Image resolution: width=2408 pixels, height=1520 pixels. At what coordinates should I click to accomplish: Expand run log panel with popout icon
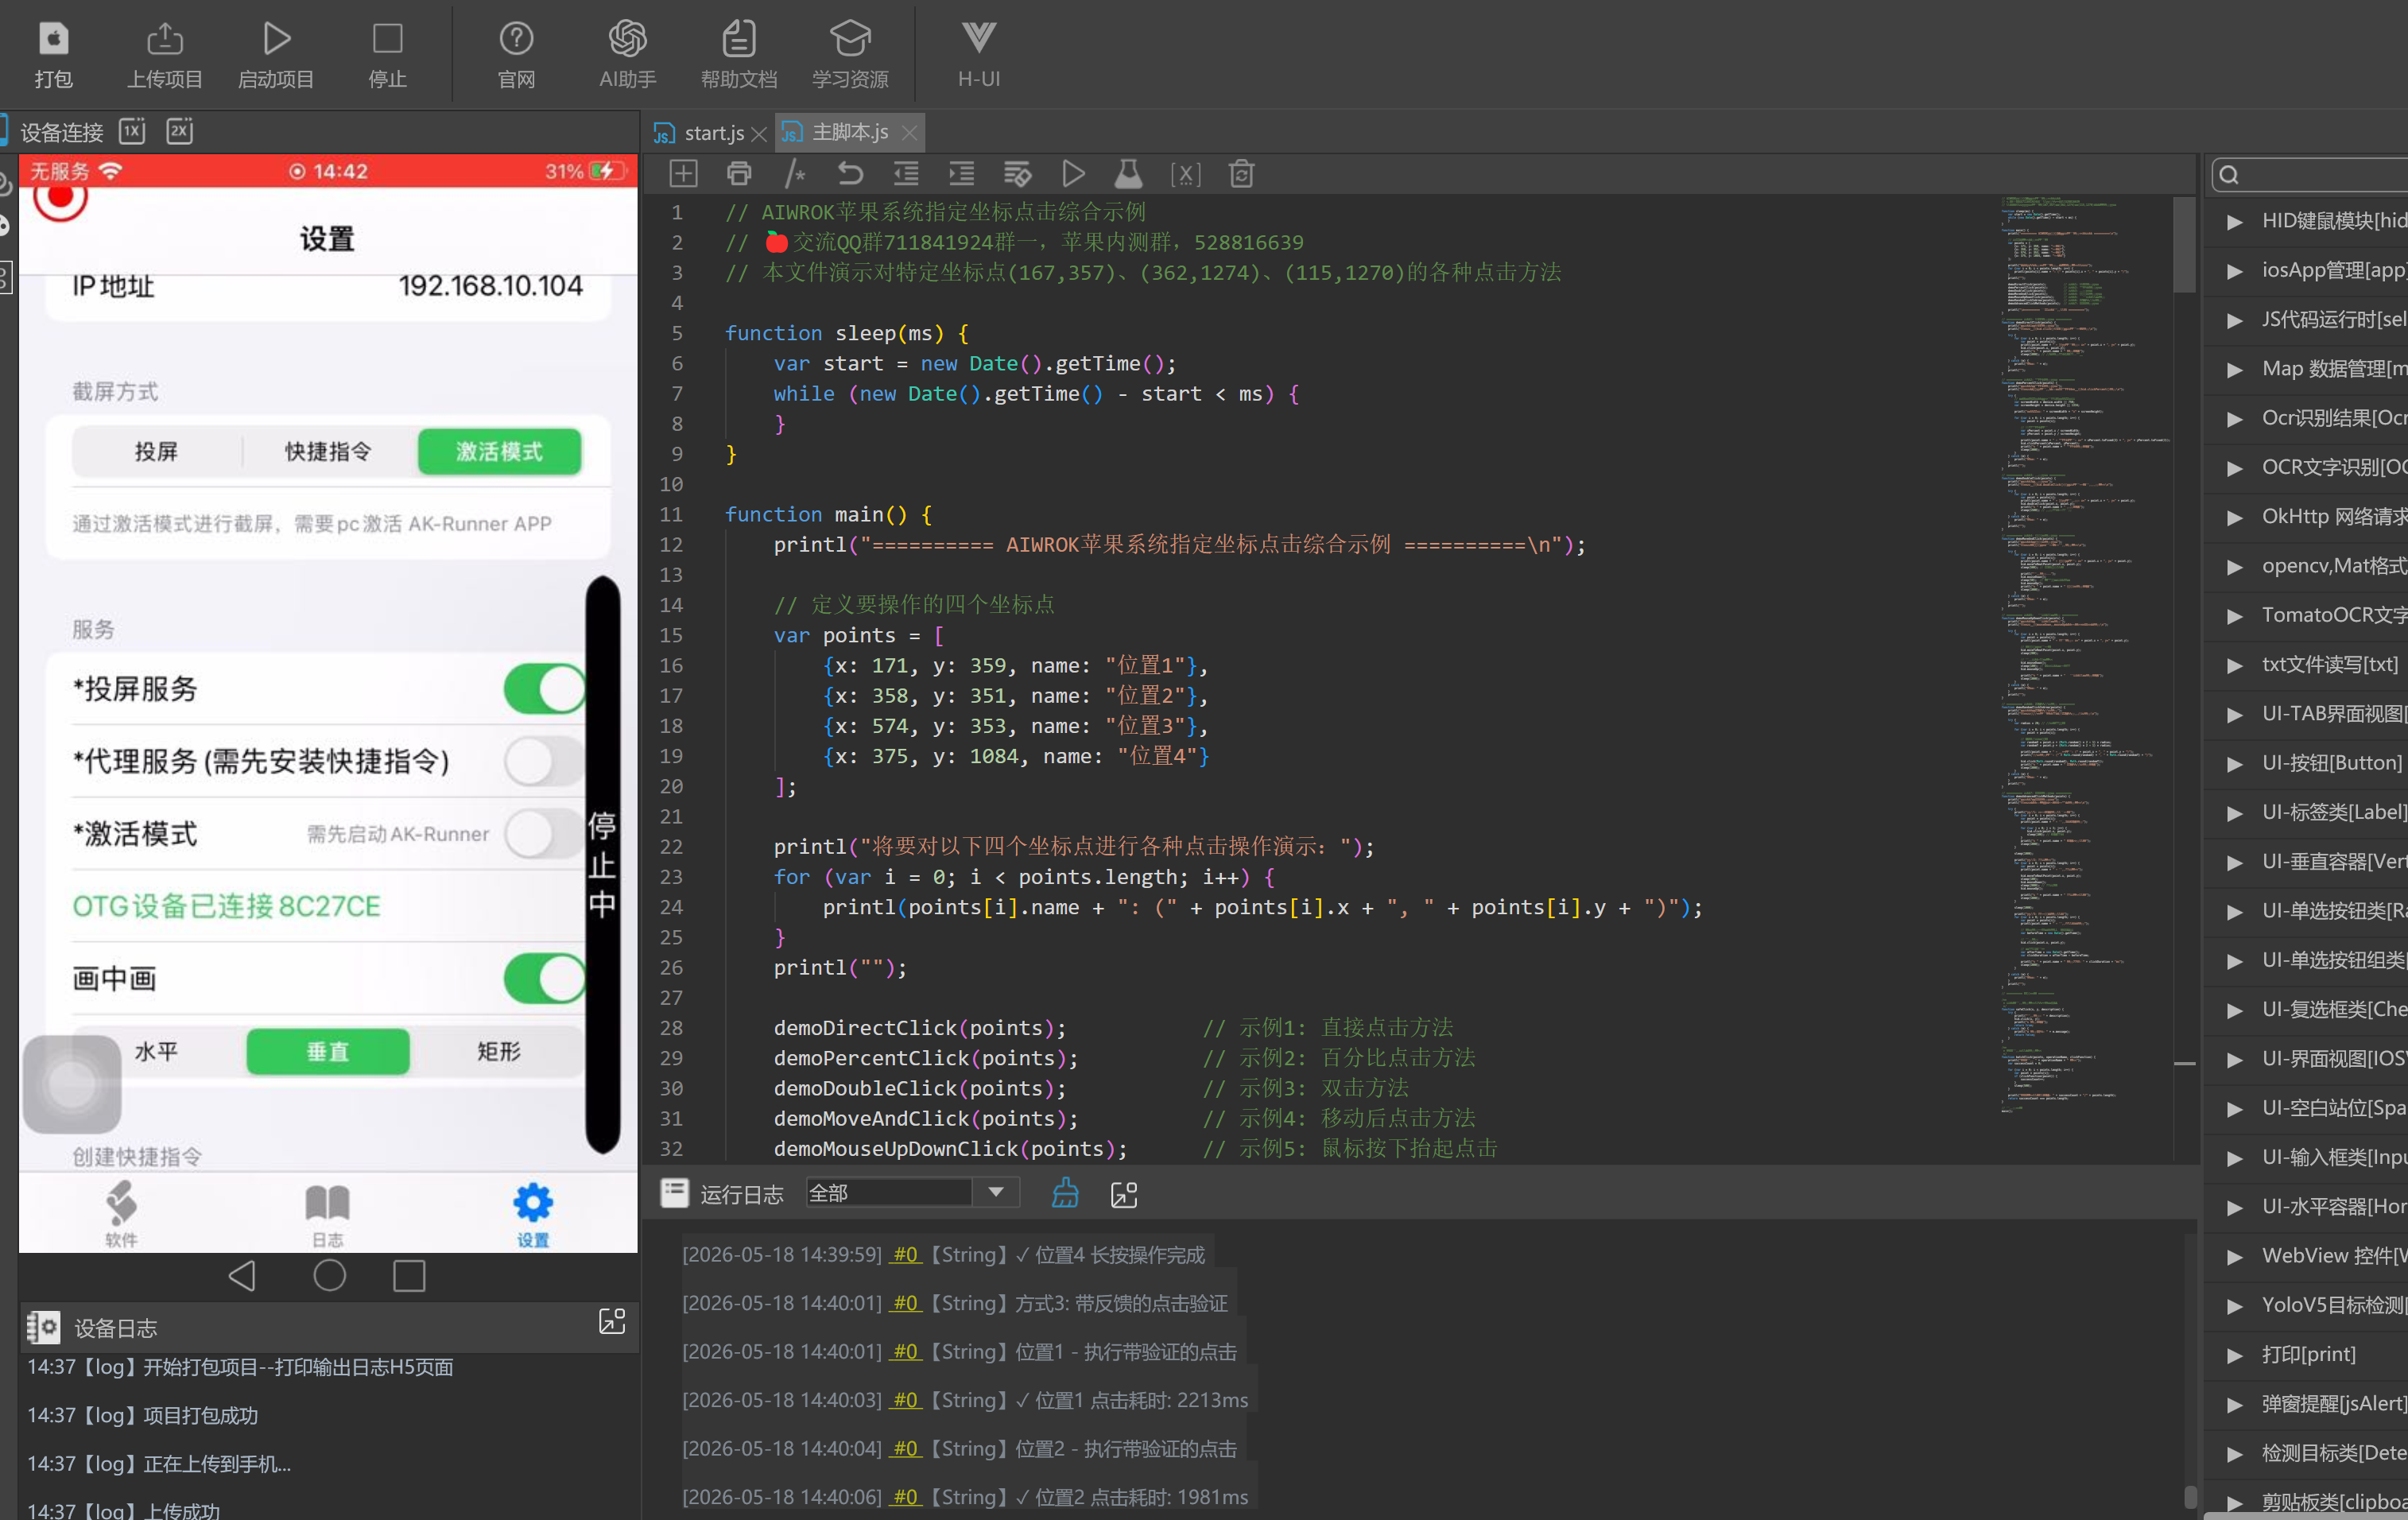[1124, 1194]
